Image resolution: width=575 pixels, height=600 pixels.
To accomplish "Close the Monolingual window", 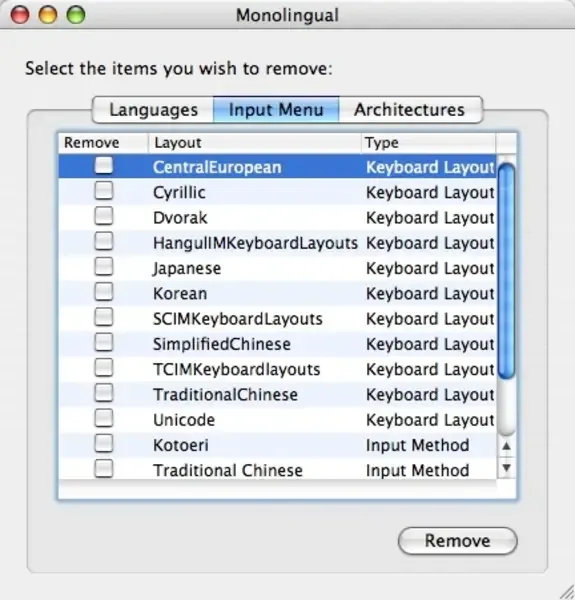I will click(20, 15).
